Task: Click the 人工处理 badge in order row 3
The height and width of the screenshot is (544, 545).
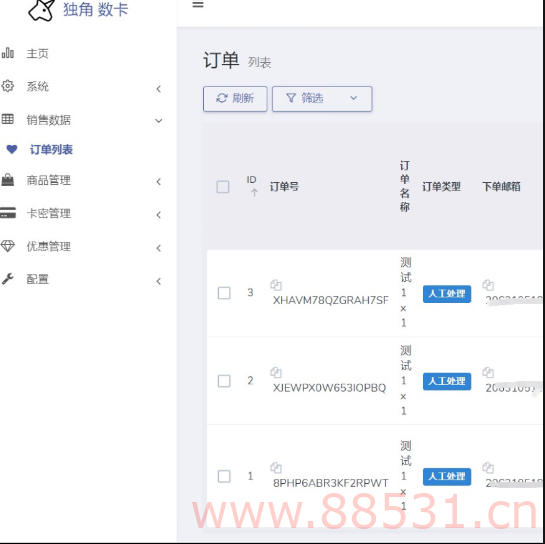Action: pos(447,294)
